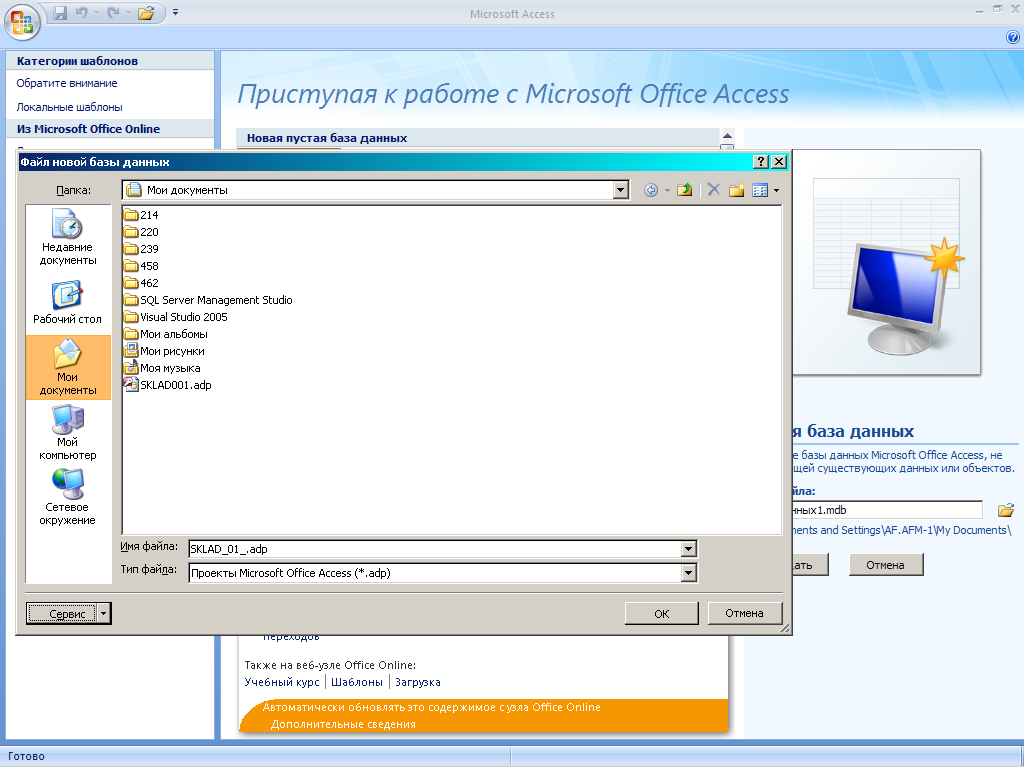Viewport: 1024px width, 768px height.
Task: Open Локальные шаблоны category
Action: (70, 107)
